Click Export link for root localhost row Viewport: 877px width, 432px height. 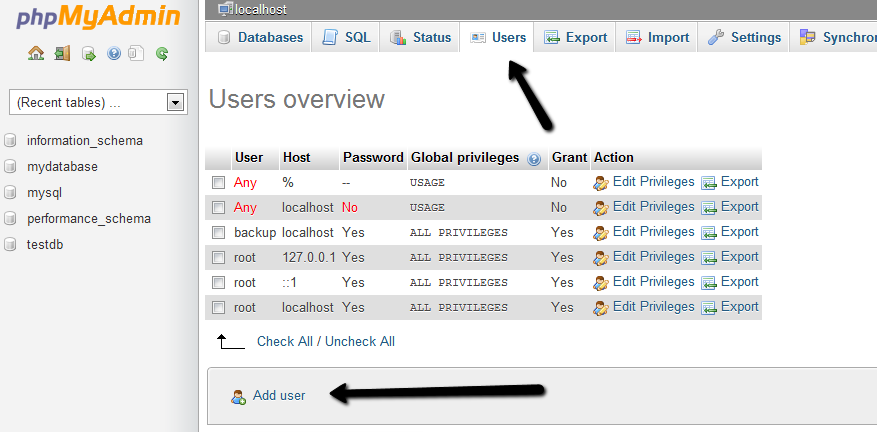click(739, 307)
